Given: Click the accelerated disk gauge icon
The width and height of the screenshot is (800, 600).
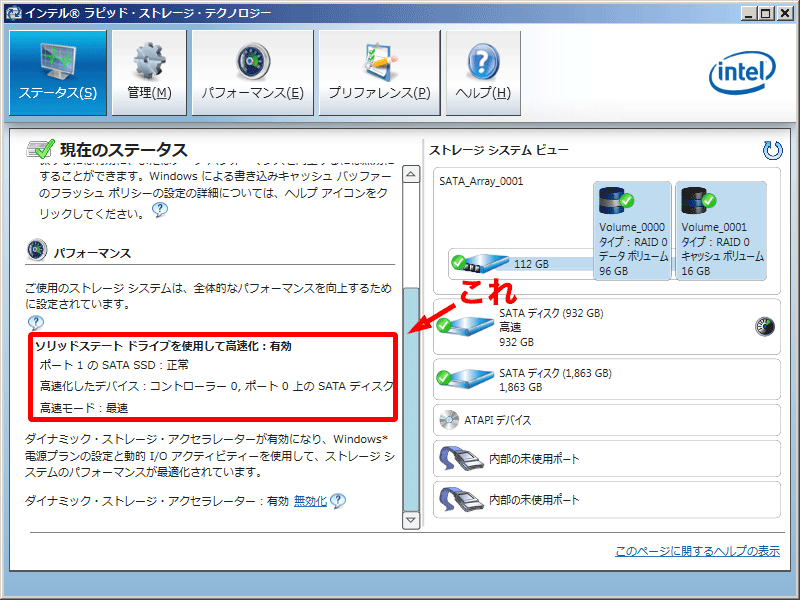Looking at the screenshot, I should 766,326.
